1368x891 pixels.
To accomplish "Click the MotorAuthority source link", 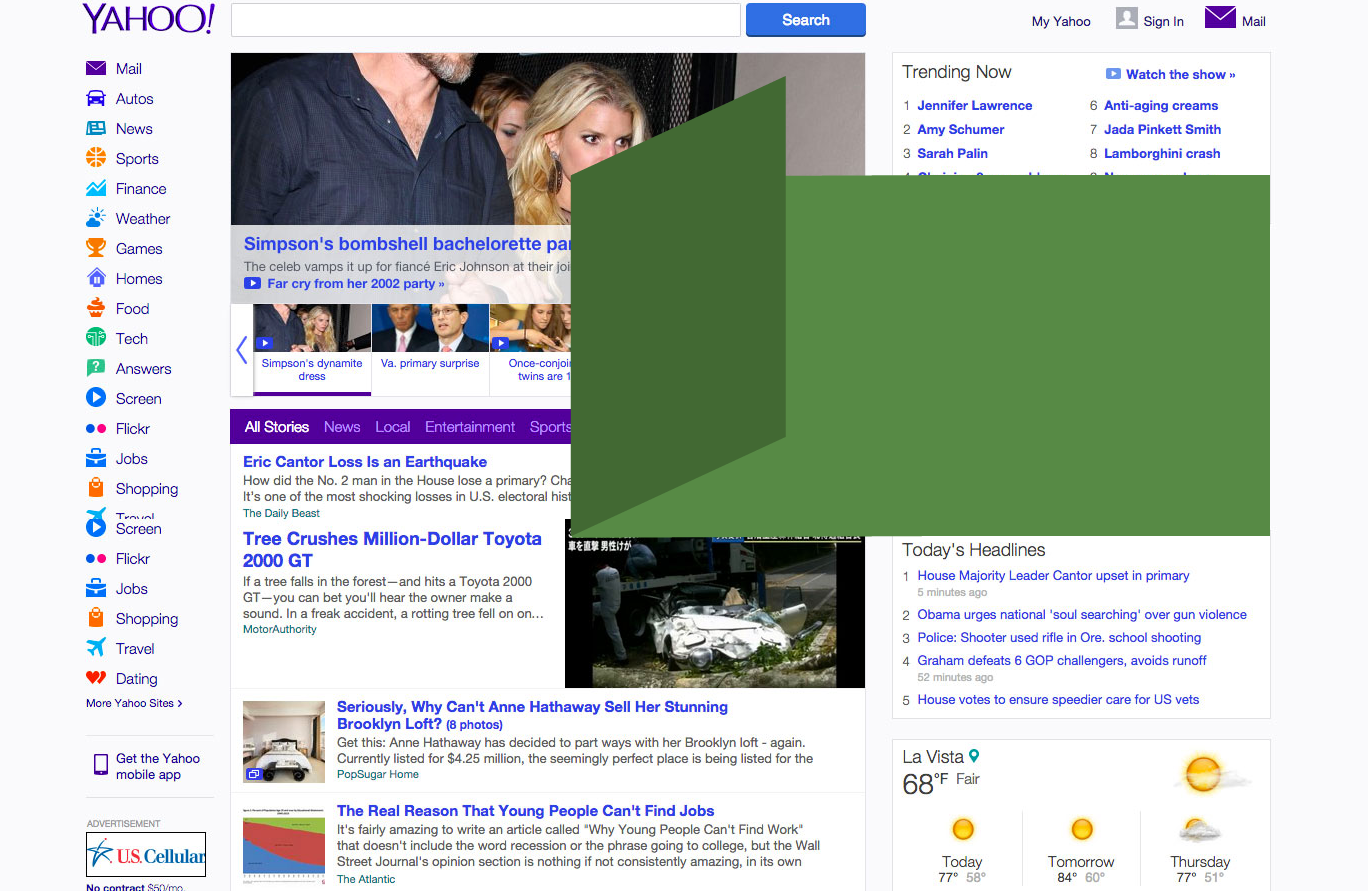I will coord(280,629).
